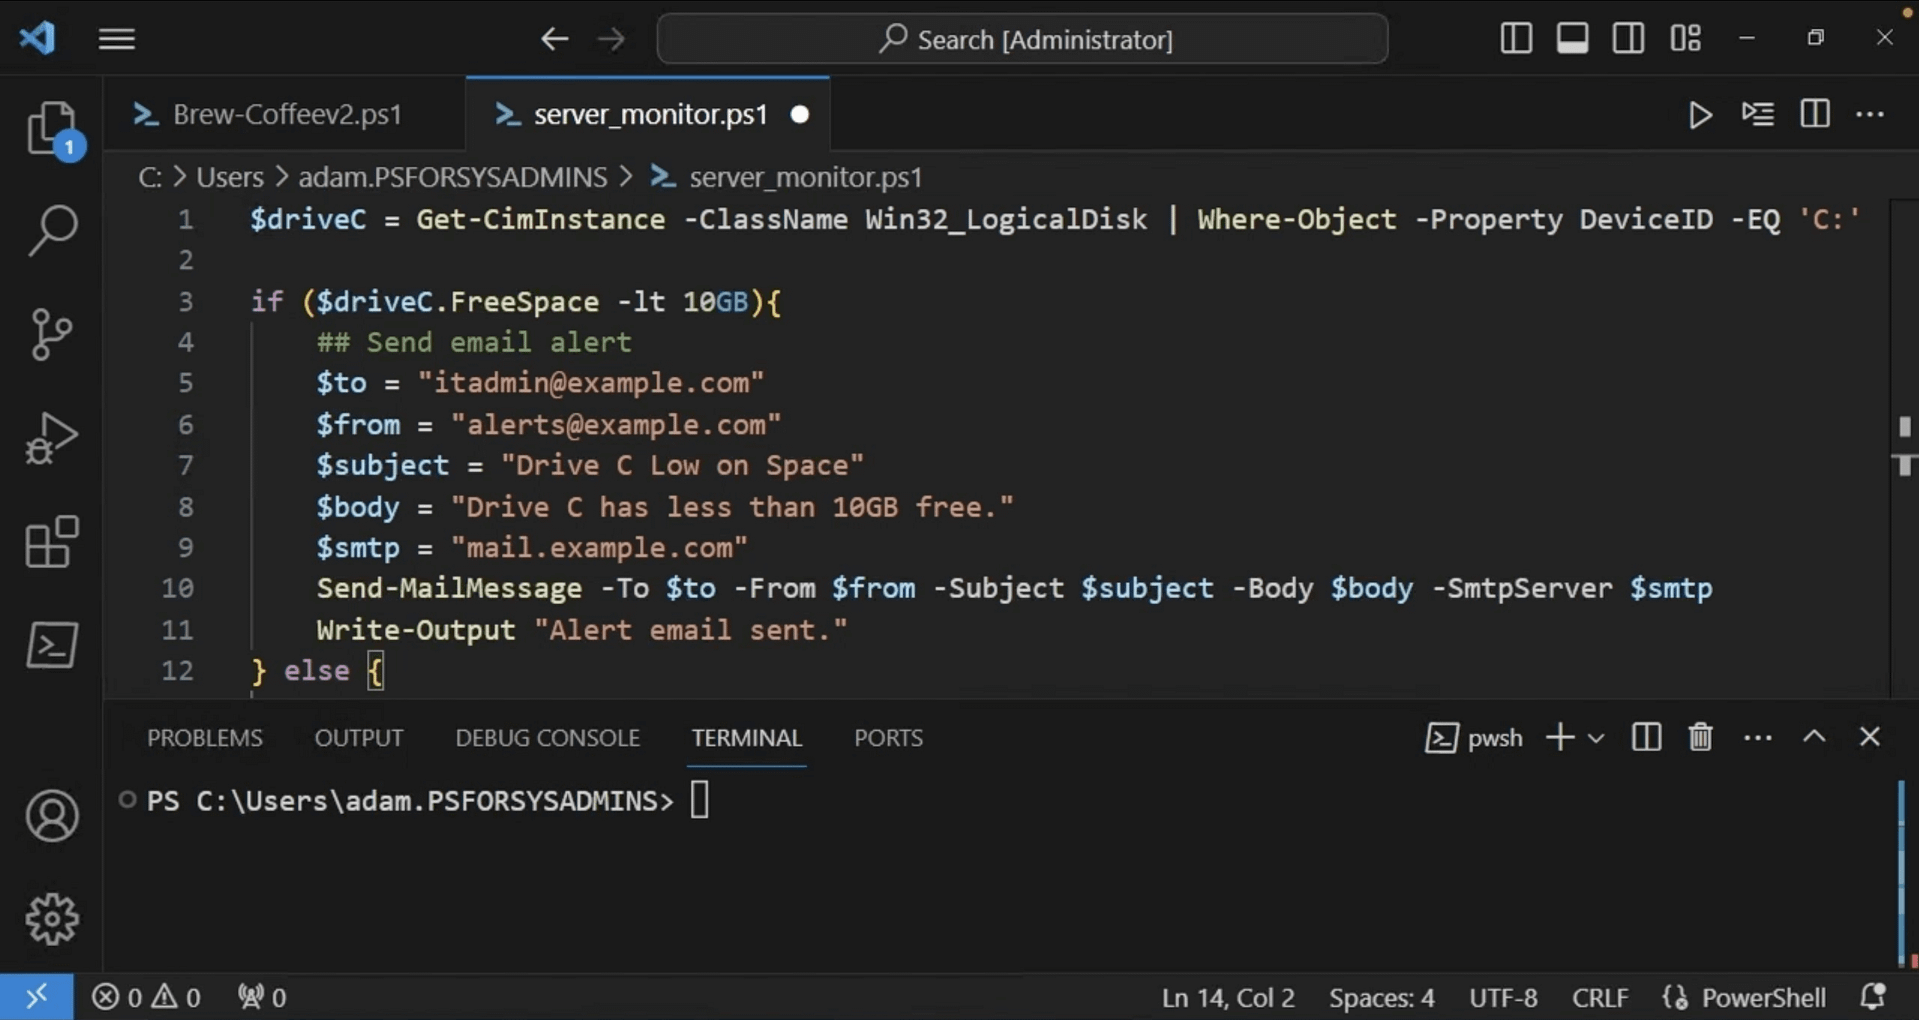Change UTF-8 encoding in status bar
This screenshot has width=1919, height=1020.
pyautogui.click(x=1503, y=997)
